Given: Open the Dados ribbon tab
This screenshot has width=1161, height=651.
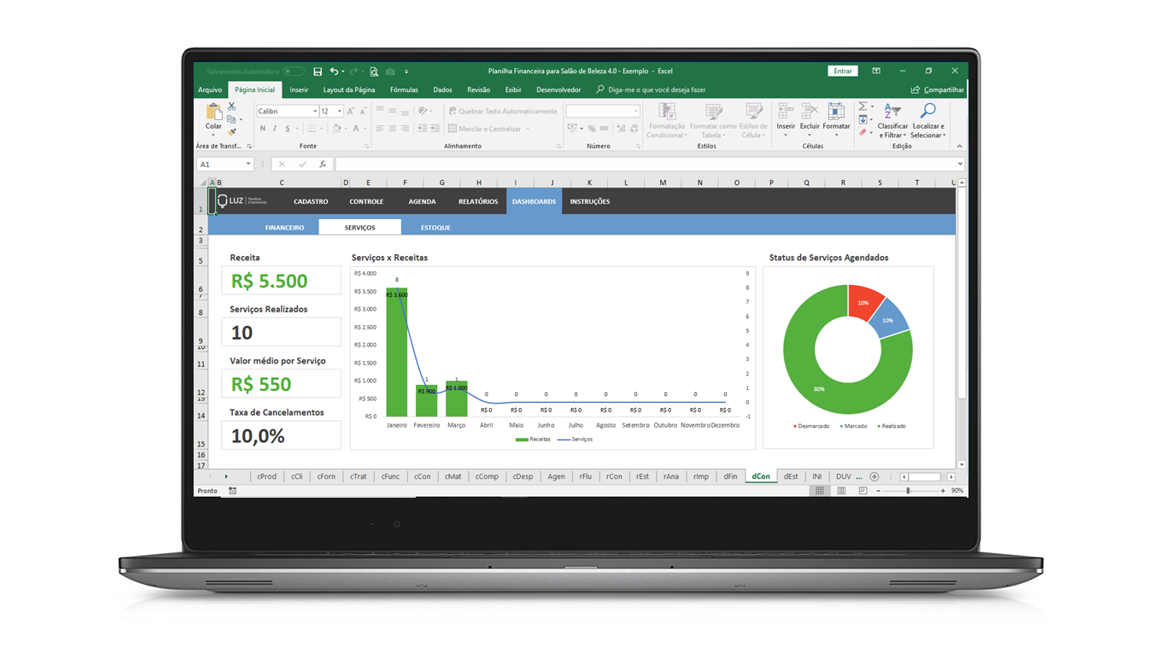Looking at the screenshot, I should (x=442, y=90).
